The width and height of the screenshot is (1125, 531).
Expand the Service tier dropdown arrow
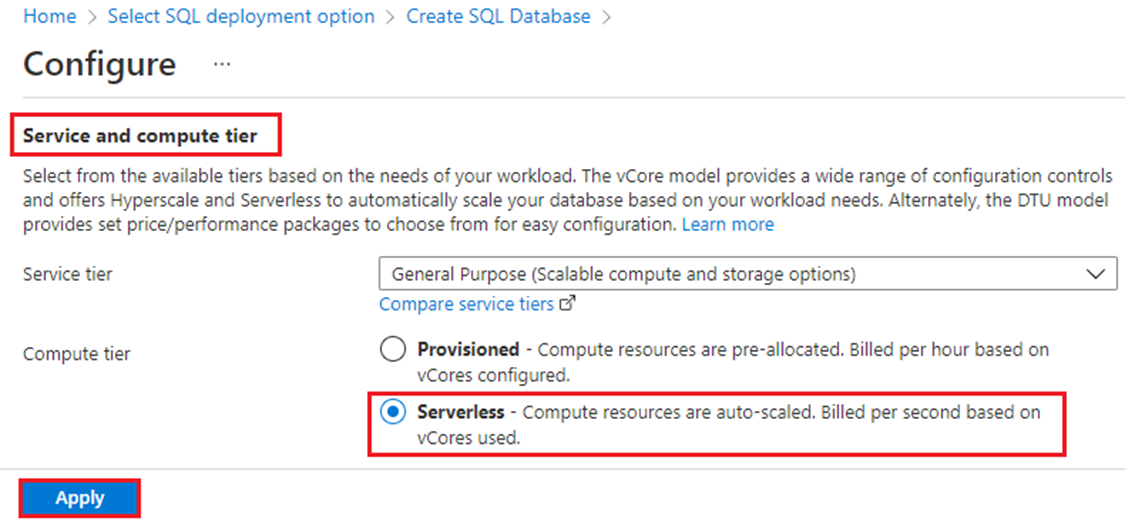click(x=1095, y=274)
